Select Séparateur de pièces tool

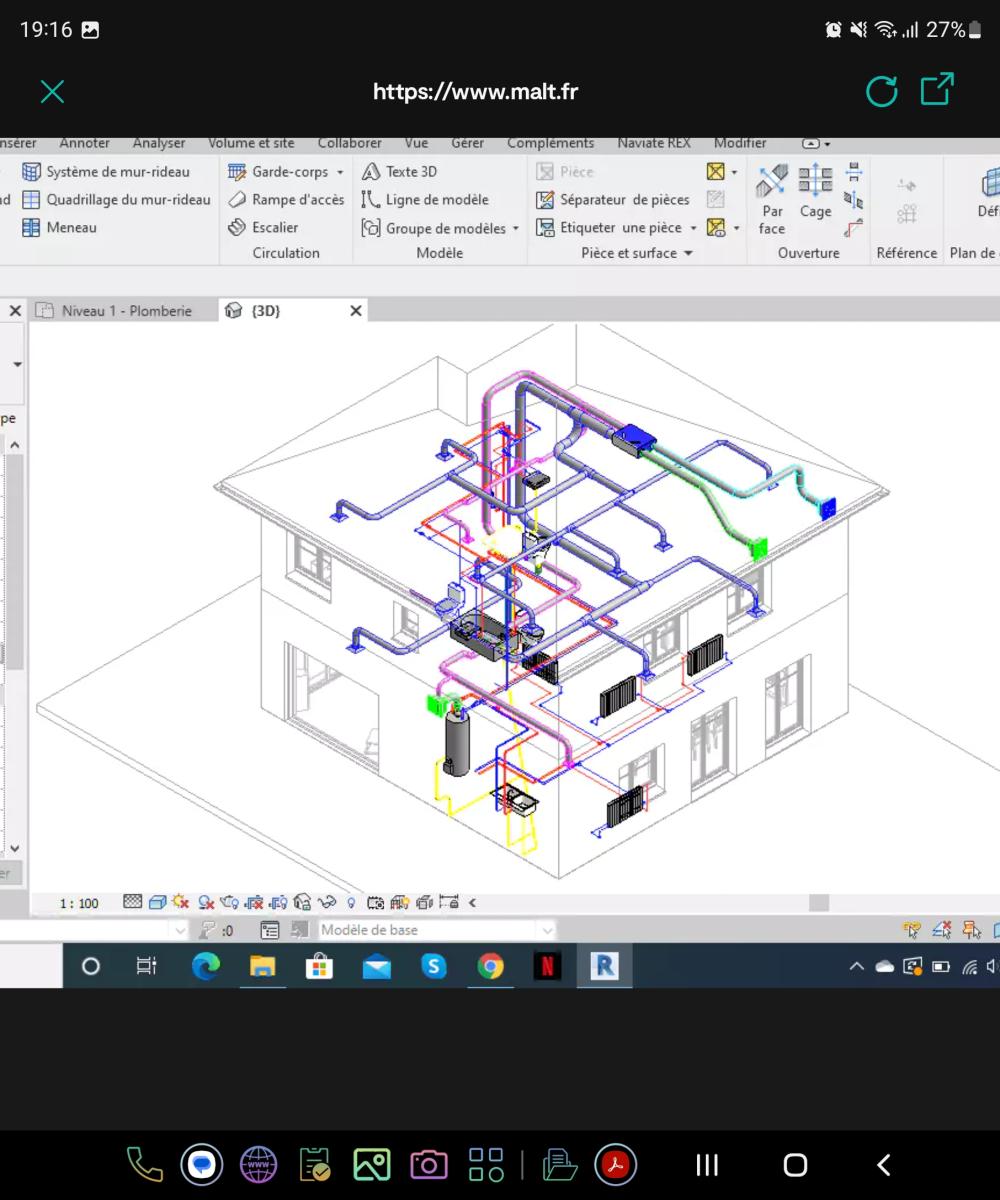click(x=613, y=199)
